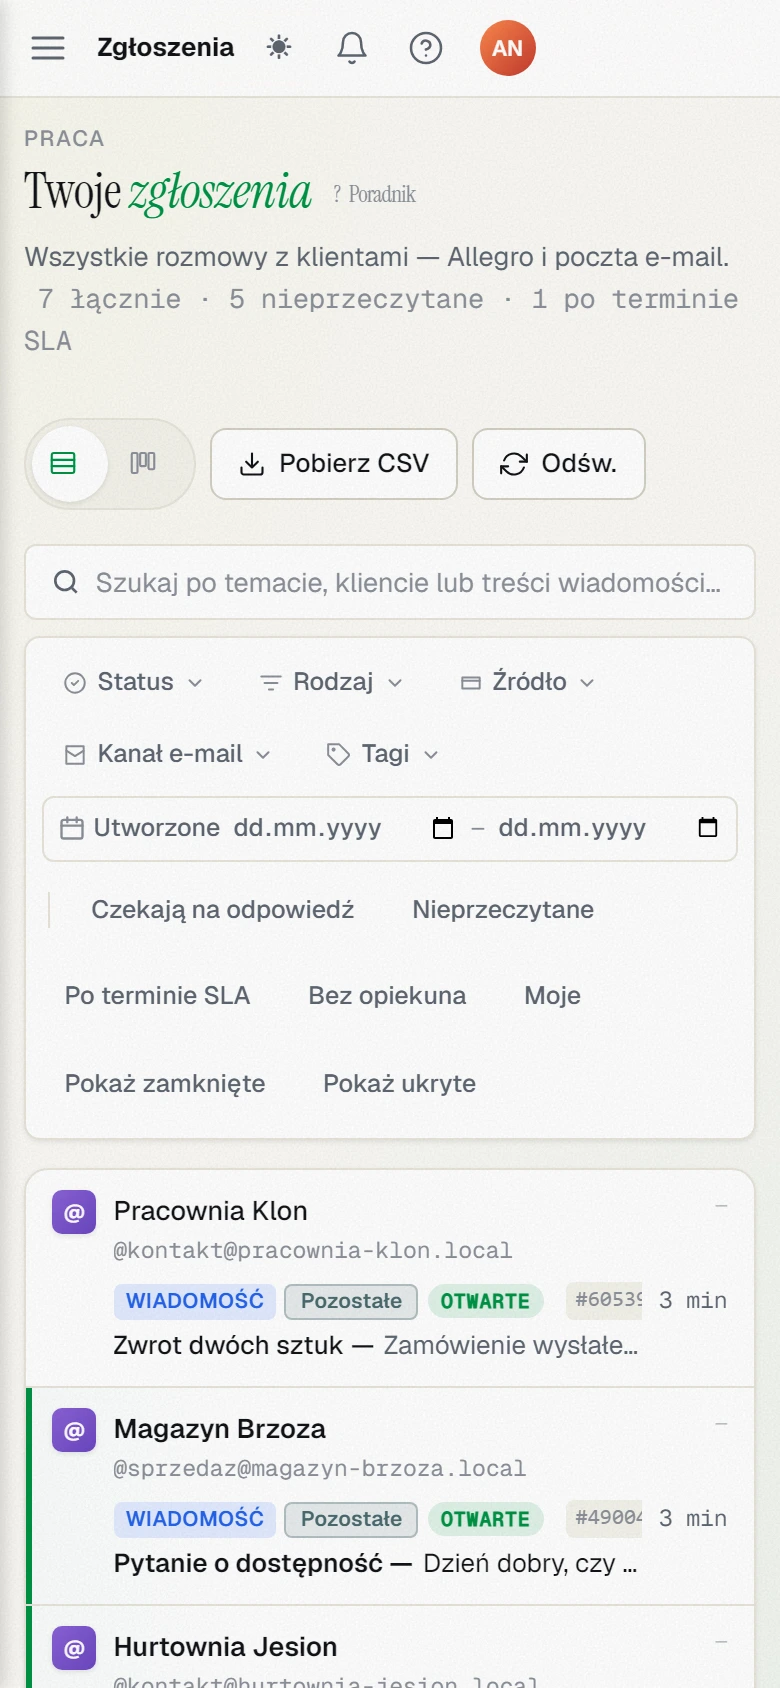Open the help question mark icon
The width and height of the screenshot is (780, 1688).
pyautogui.click(x=426, y=47)
